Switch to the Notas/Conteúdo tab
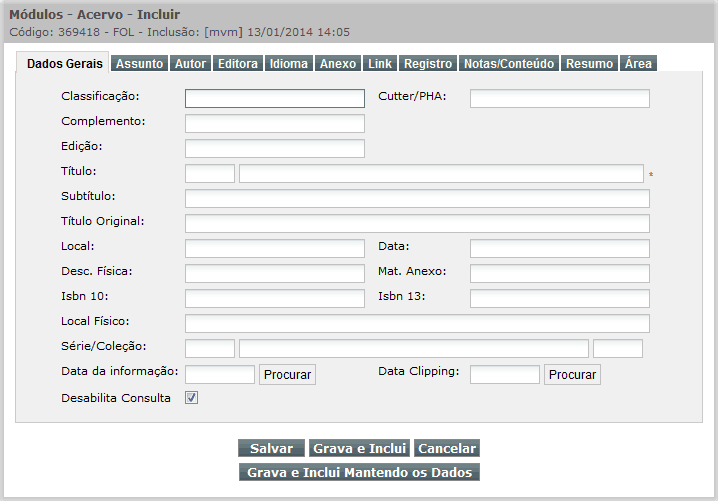This screenshot has width=718, height=501. [x=509, y=63]
